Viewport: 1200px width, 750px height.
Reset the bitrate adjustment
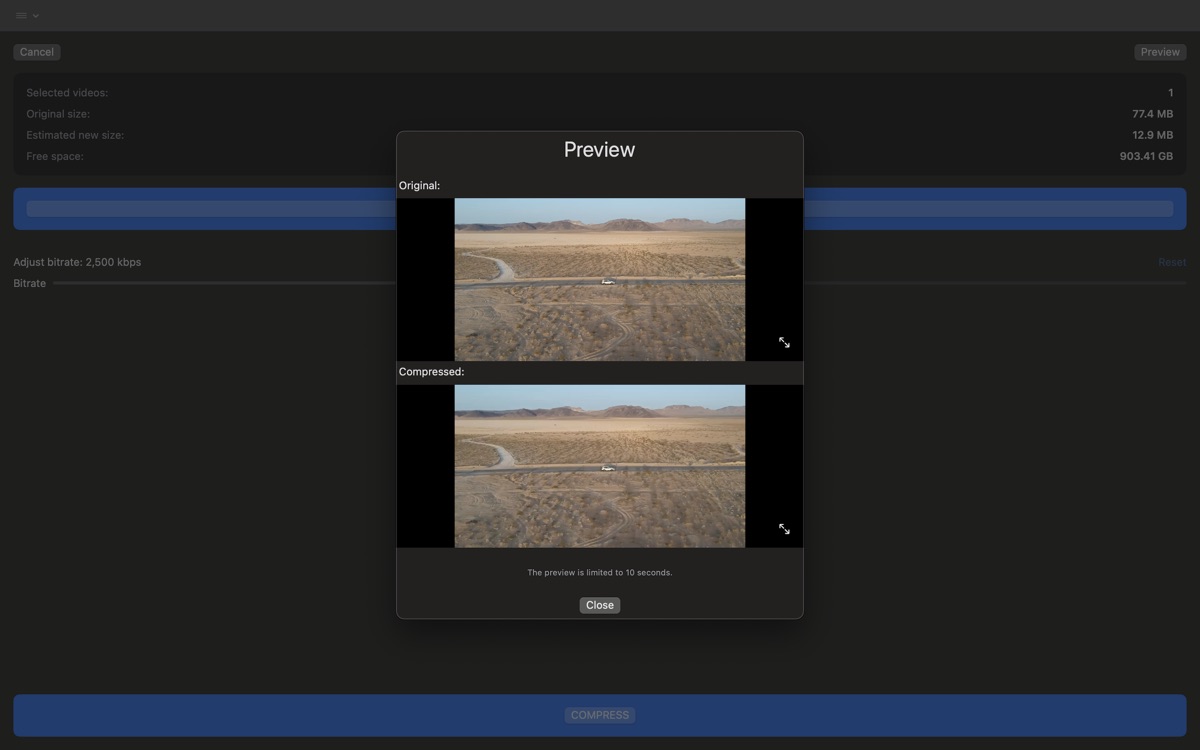click(1172, 262)
